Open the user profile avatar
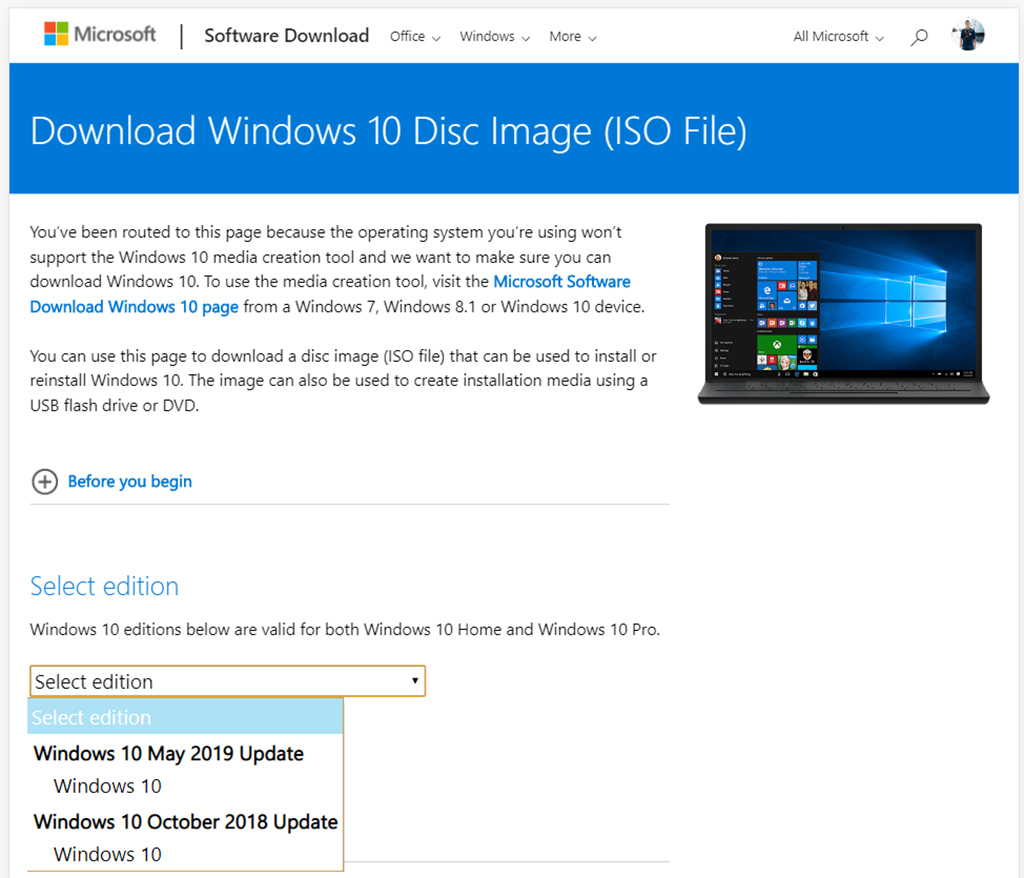The height and width of the screenshot is (878, 1024). click(x=968, y=35)
